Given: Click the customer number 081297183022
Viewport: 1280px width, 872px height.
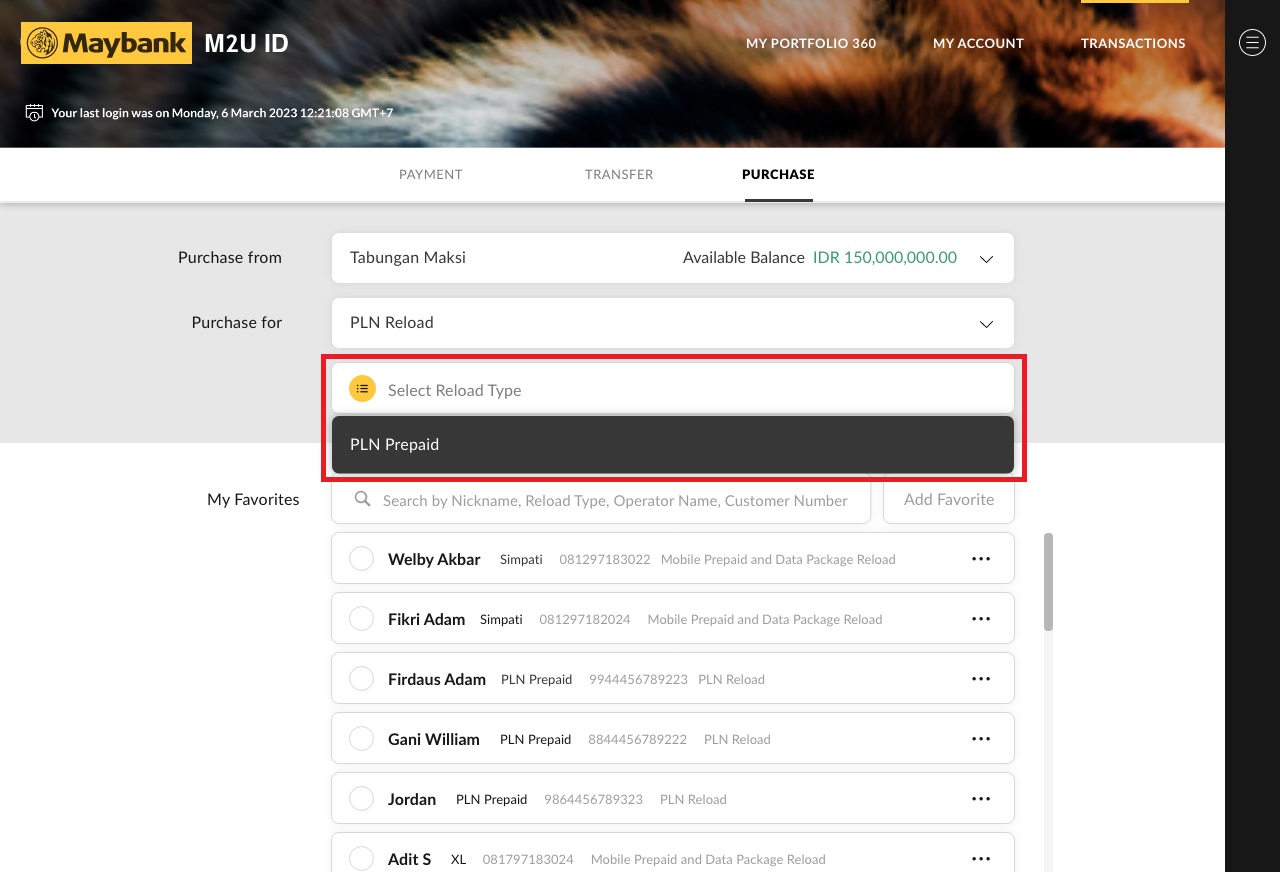Looking at the screenshot, I should click(605, 560).
